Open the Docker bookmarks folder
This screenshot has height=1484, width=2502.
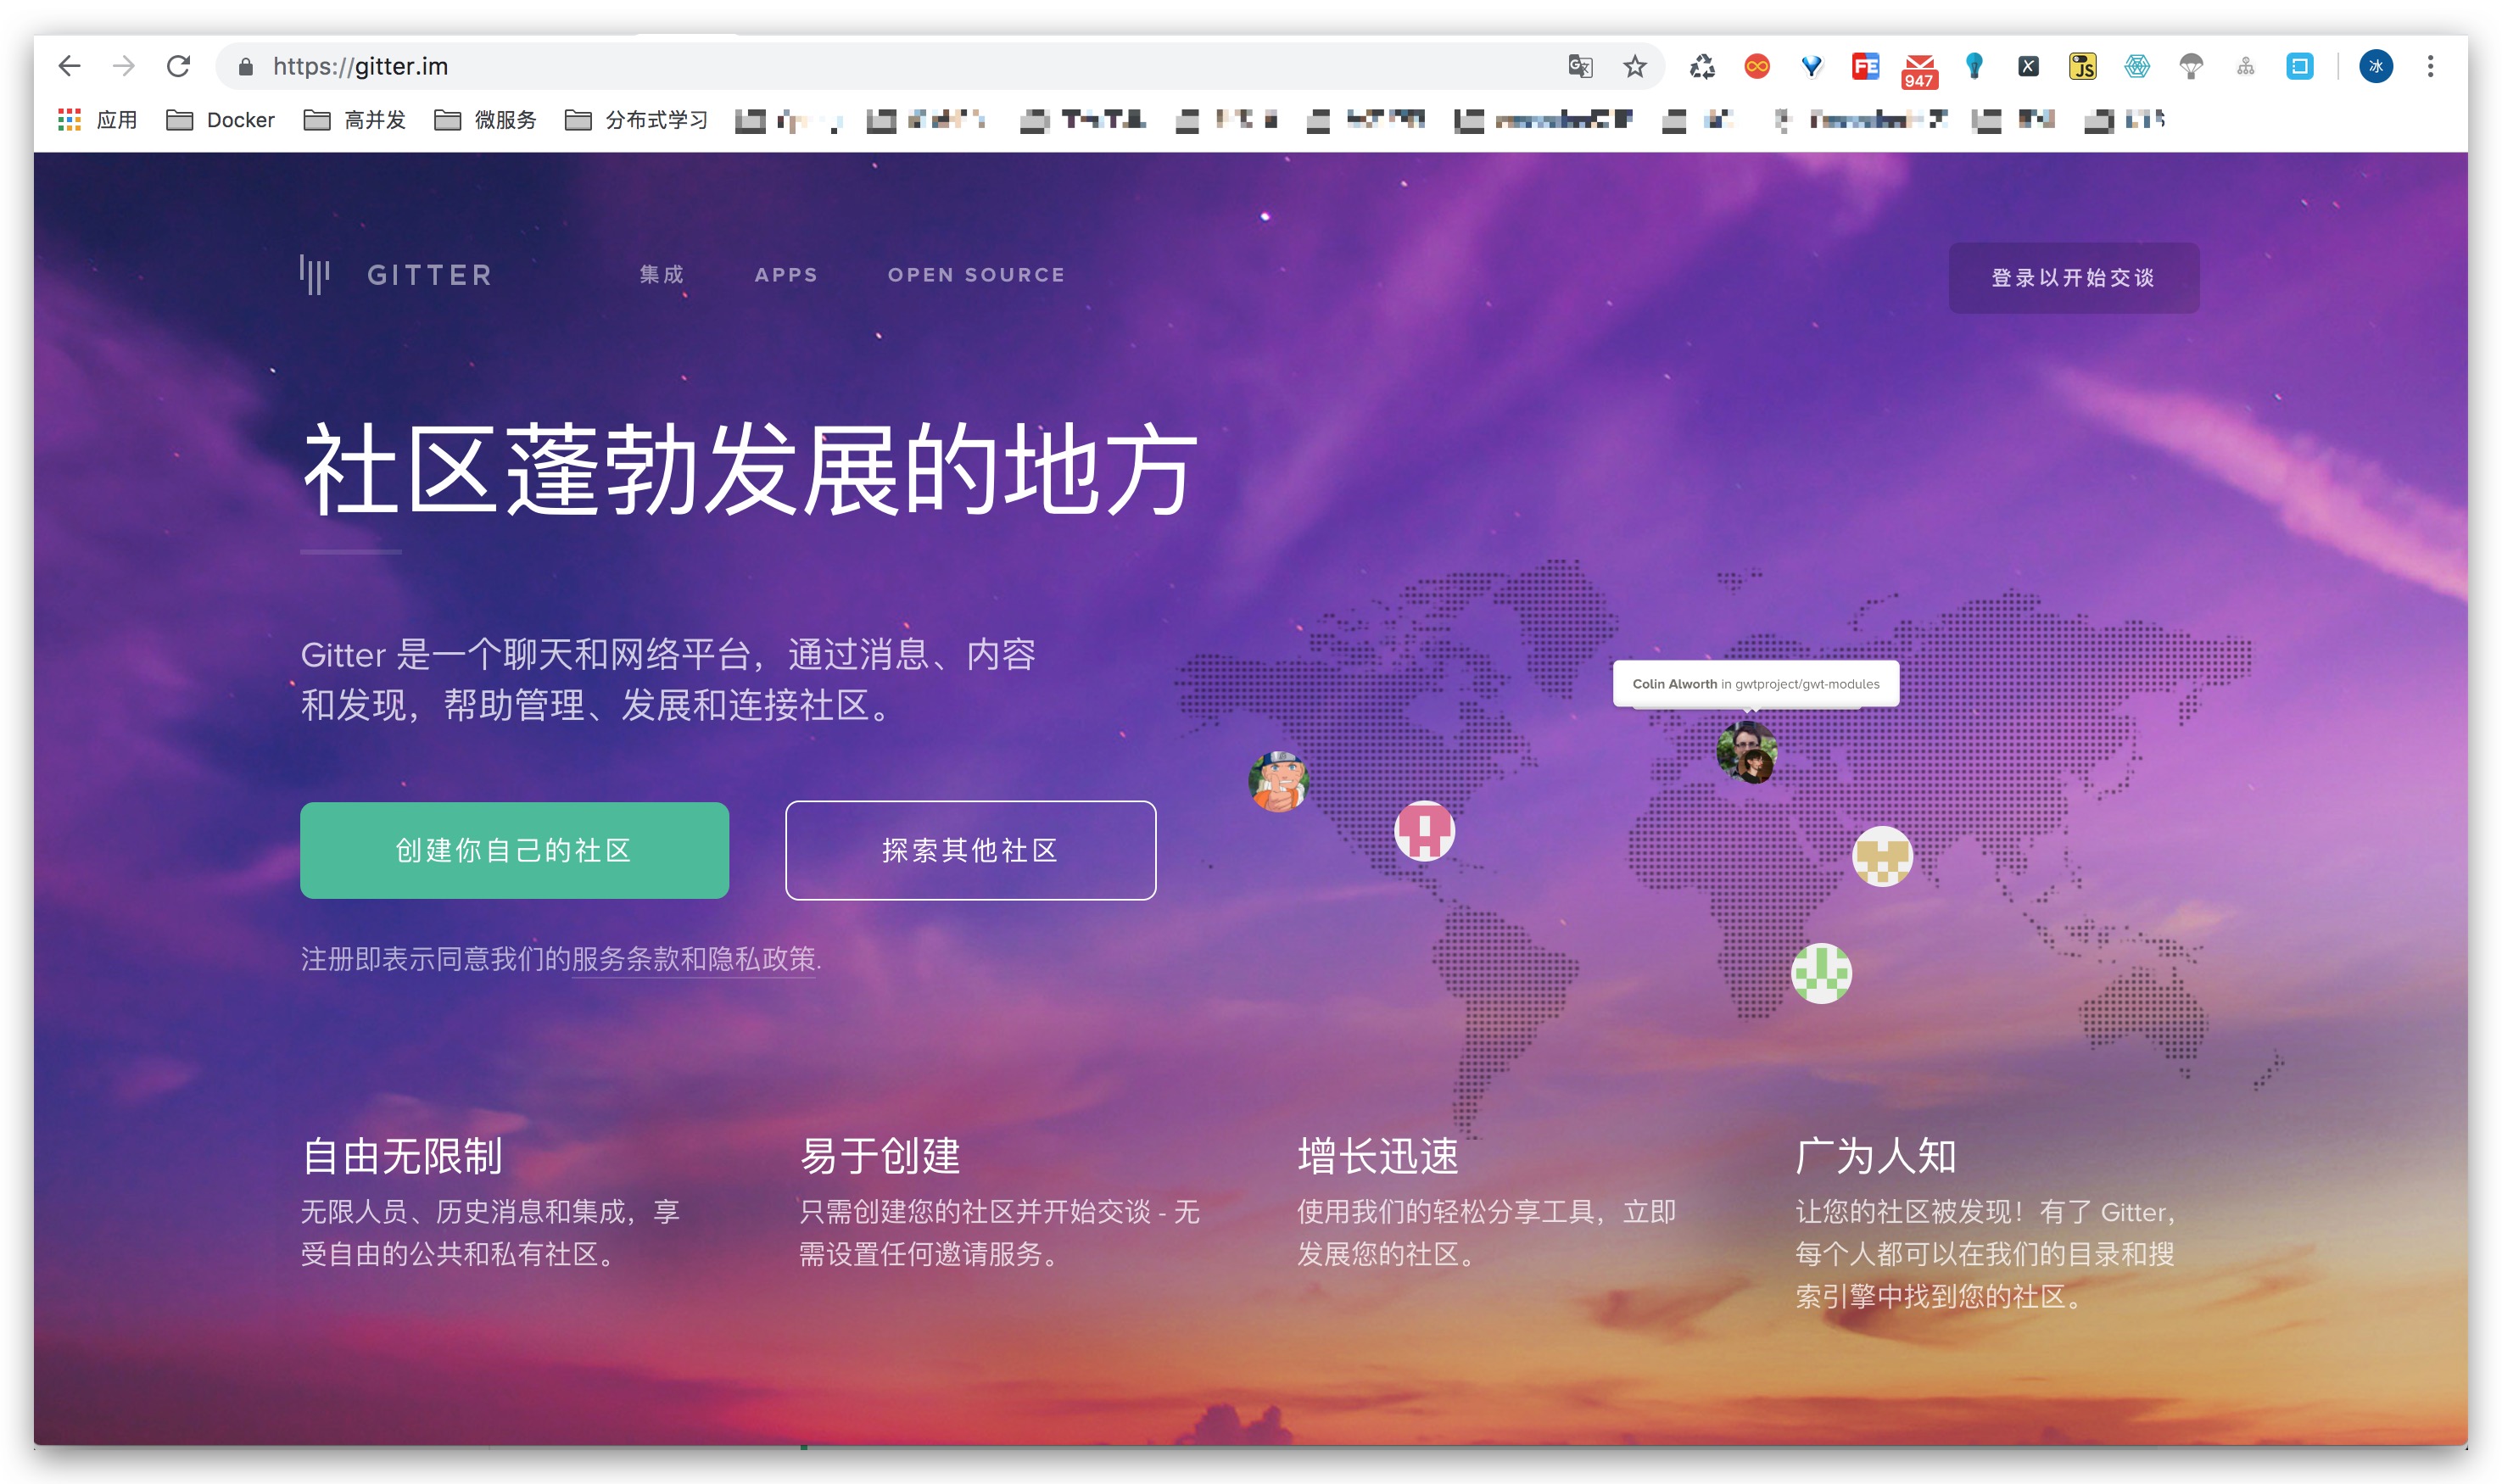[220, 120]
